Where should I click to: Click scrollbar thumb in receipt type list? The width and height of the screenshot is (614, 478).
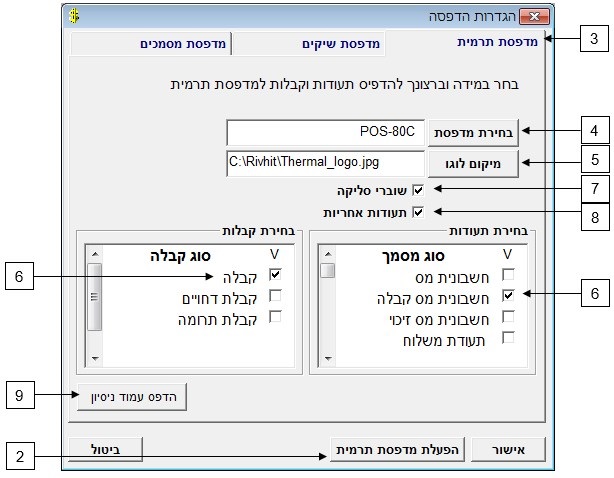click(94, 297)
